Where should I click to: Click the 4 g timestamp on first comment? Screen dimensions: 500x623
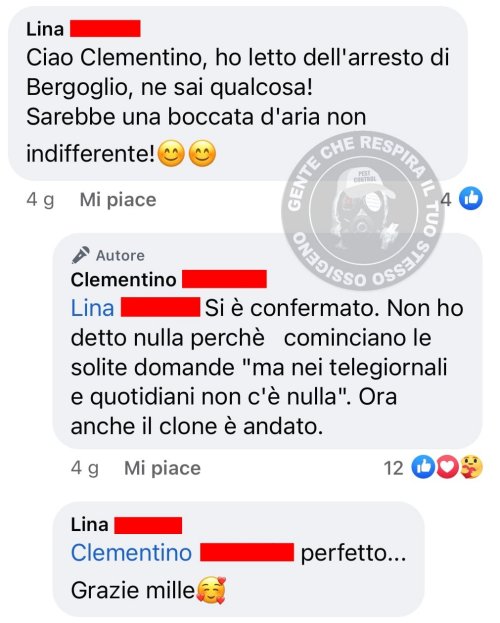coord(40,200)
